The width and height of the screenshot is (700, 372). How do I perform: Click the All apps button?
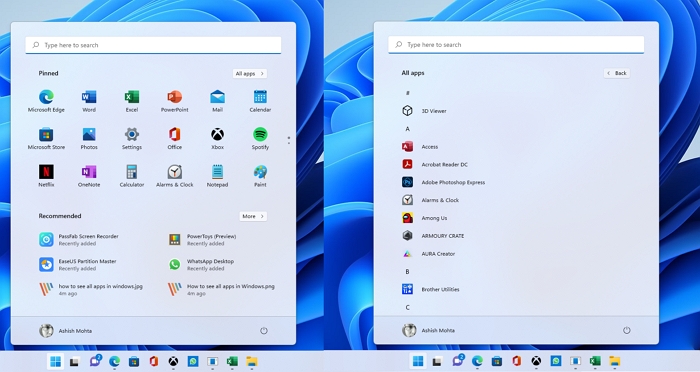point(250,74)
